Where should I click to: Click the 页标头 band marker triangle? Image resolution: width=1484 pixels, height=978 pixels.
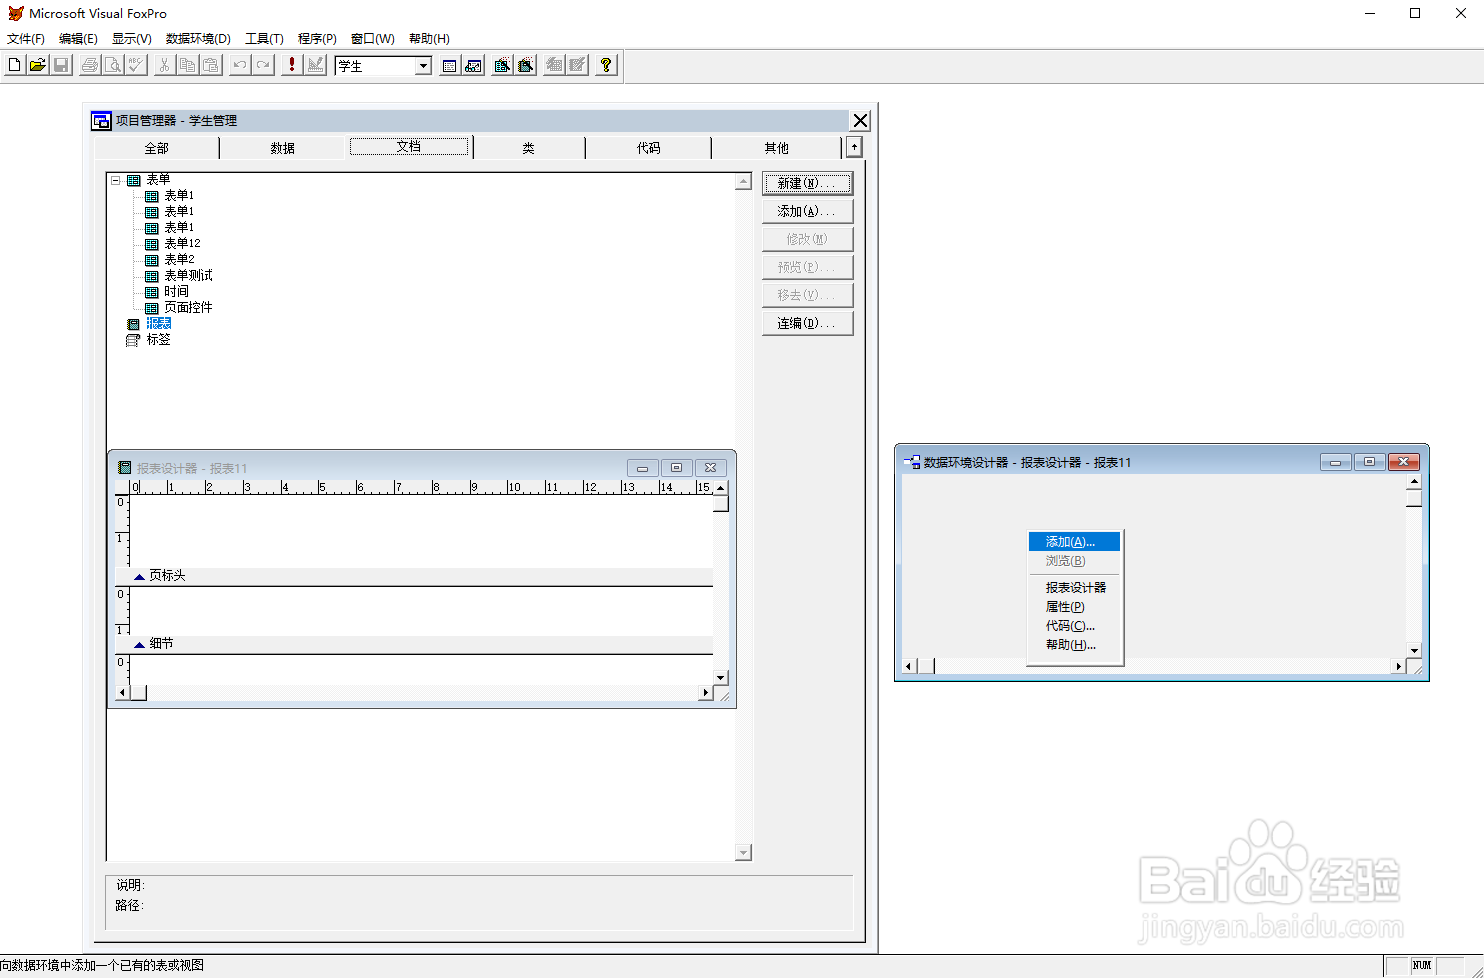tap(139, 577)
